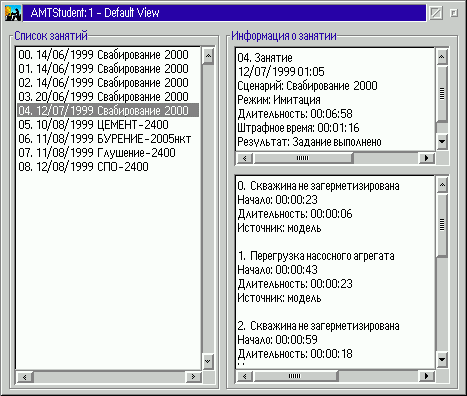Click 'Начало: 00:00:43' line
The image size is (467, 396).
[x=277, y=270]
